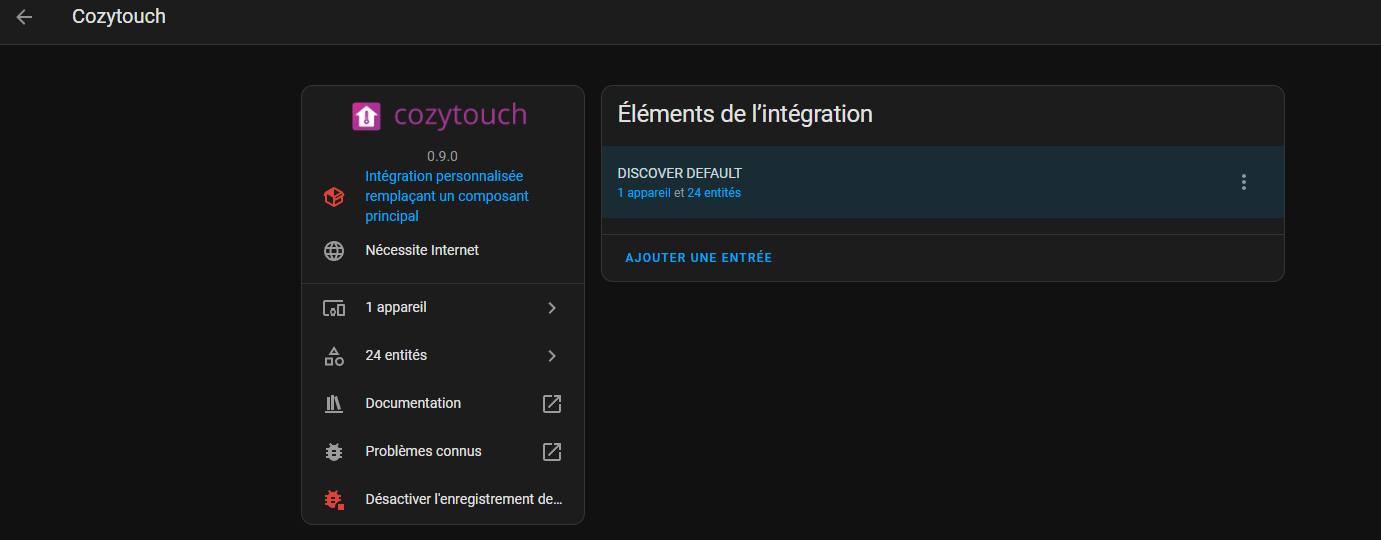Open Documentation with the external link icon

[552, 404]
